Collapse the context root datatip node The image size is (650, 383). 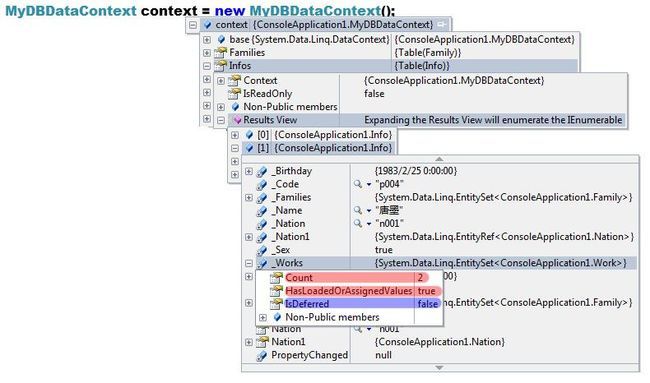tap(193, 25)
